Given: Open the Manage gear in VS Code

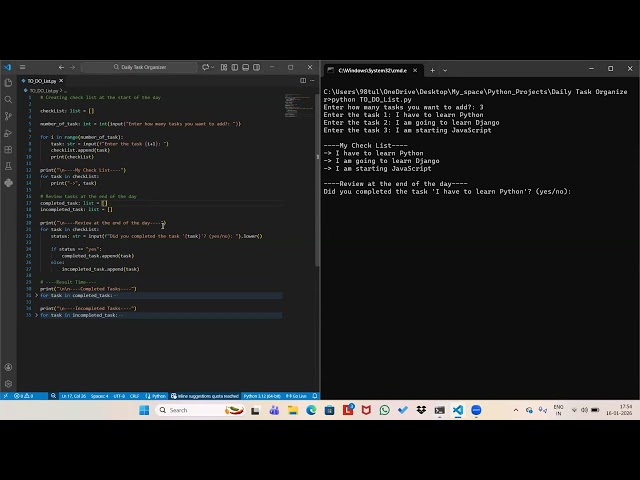Looking at the screenshot, I should (x=8, y=384).
